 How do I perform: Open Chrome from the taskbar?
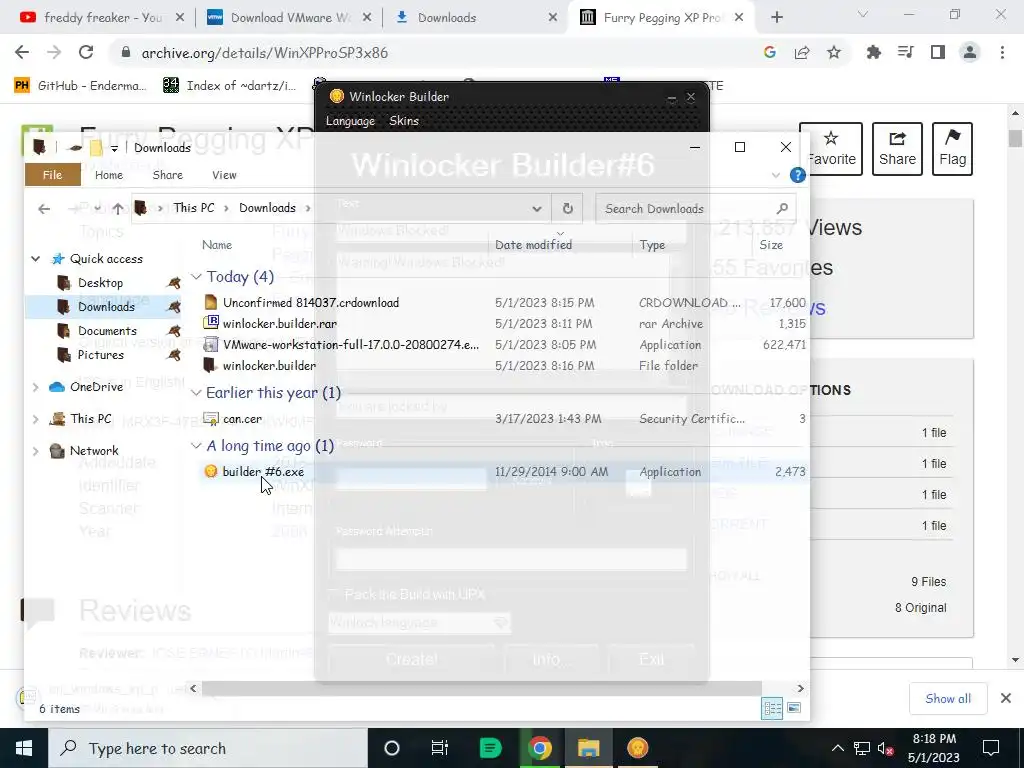539,748
